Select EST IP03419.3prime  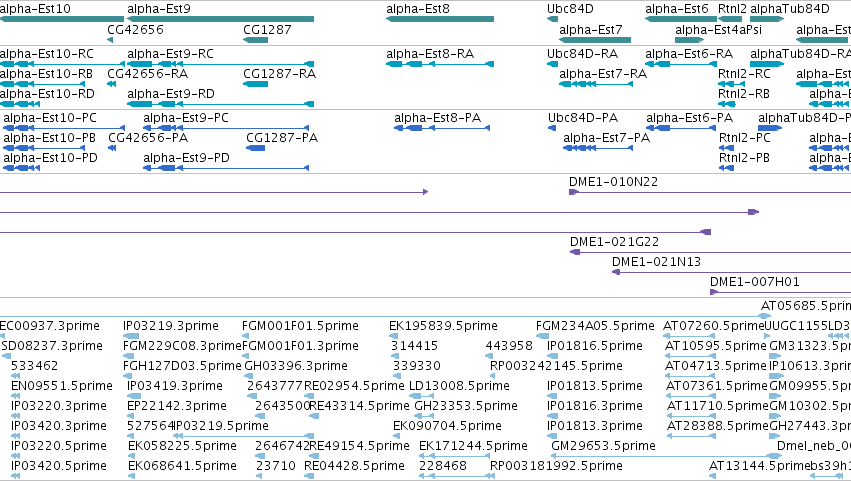175,386
